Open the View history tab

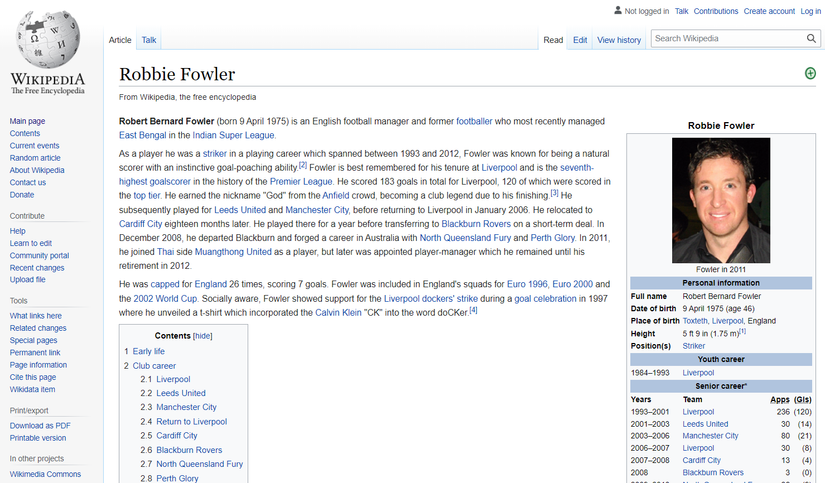point(619,40)
